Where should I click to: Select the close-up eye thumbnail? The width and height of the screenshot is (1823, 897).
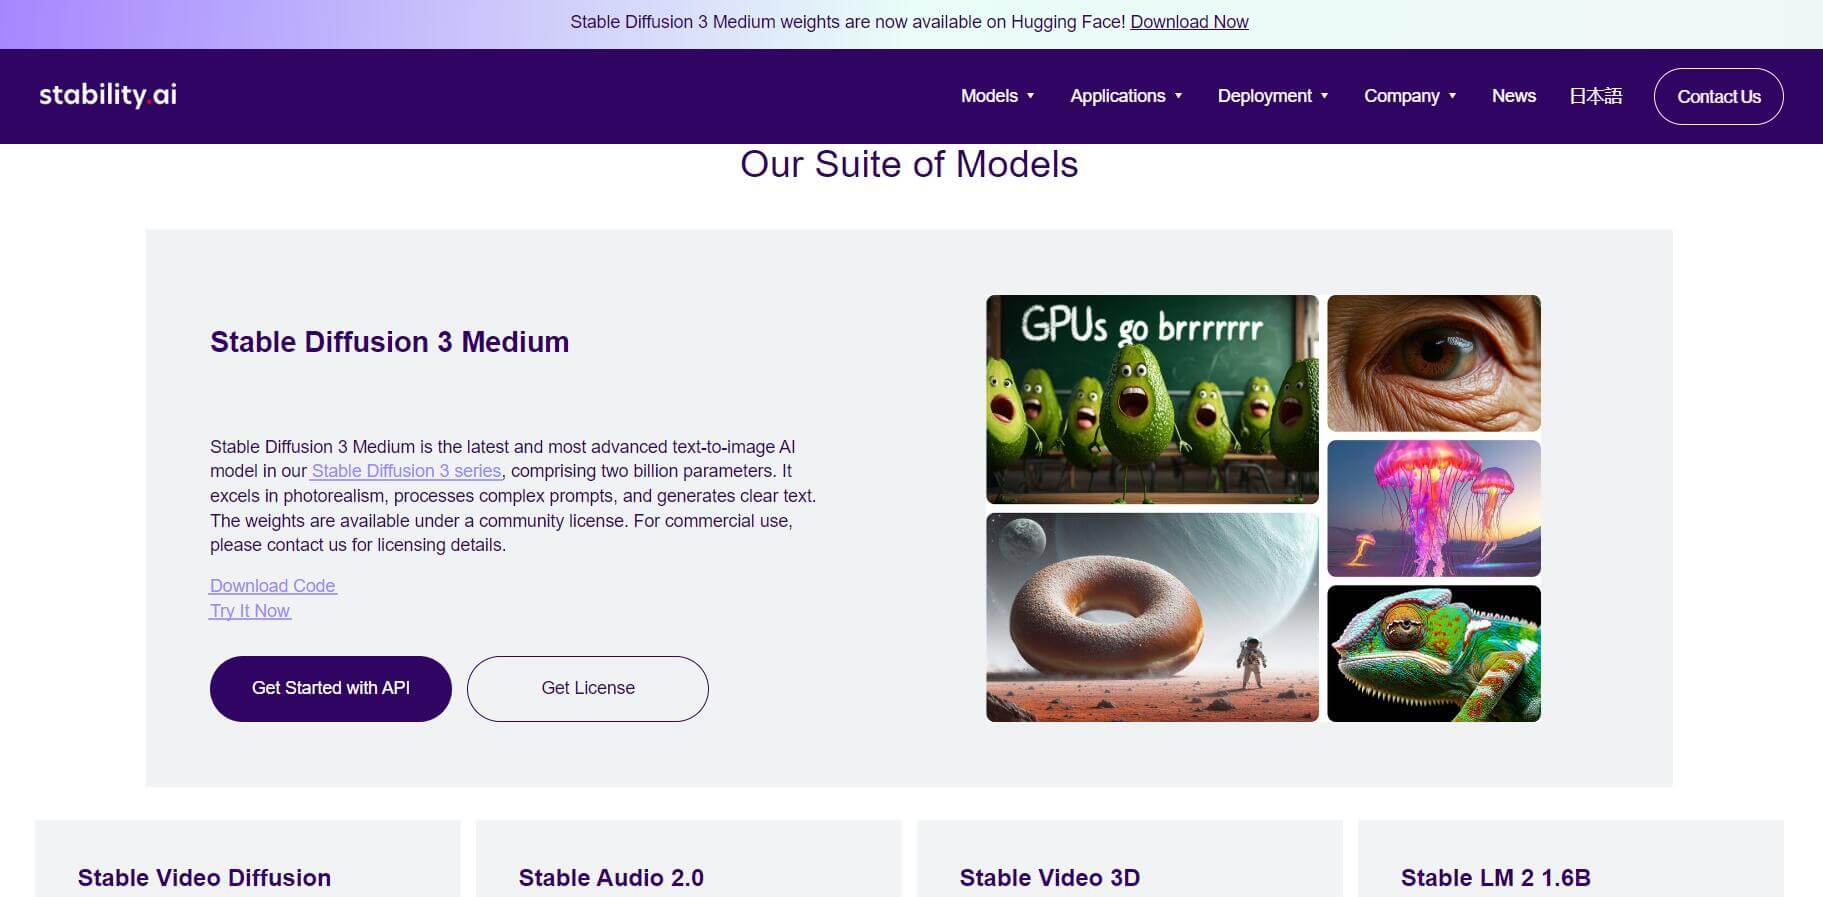click(x=1433, y=363)
